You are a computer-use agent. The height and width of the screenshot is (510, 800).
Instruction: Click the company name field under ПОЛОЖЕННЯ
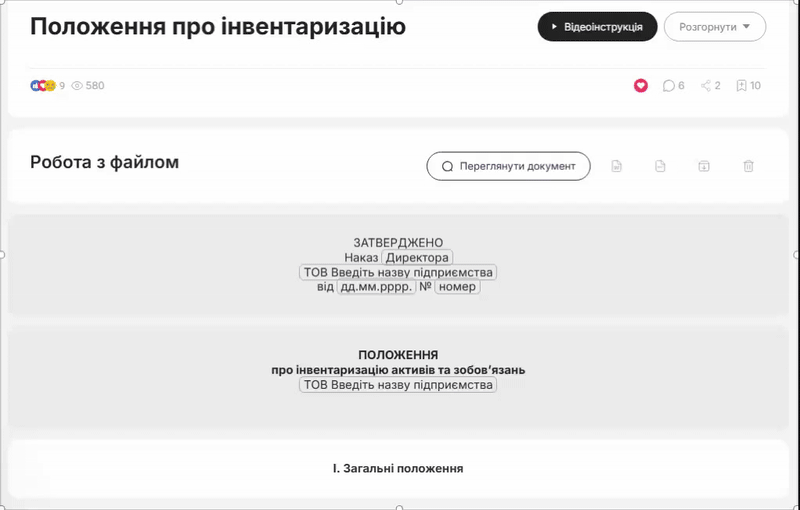pyautogui.click(x=398, y=385)
